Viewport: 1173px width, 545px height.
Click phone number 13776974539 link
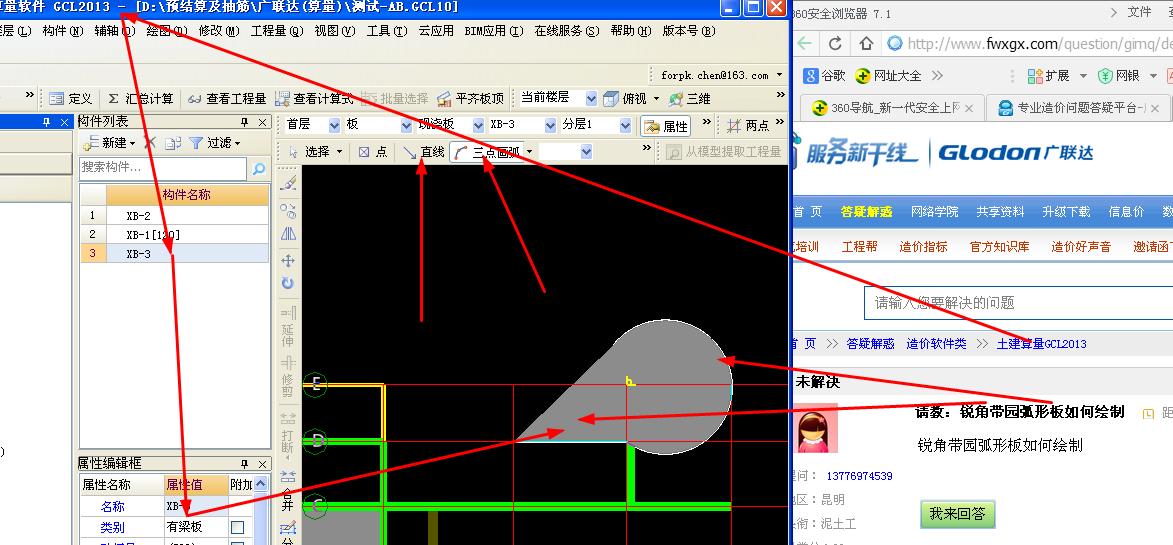coord(860,475)
